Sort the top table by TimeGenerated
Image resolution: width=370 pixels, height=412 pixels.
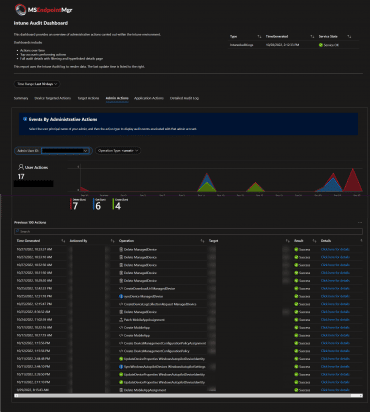tap(312, 36)
